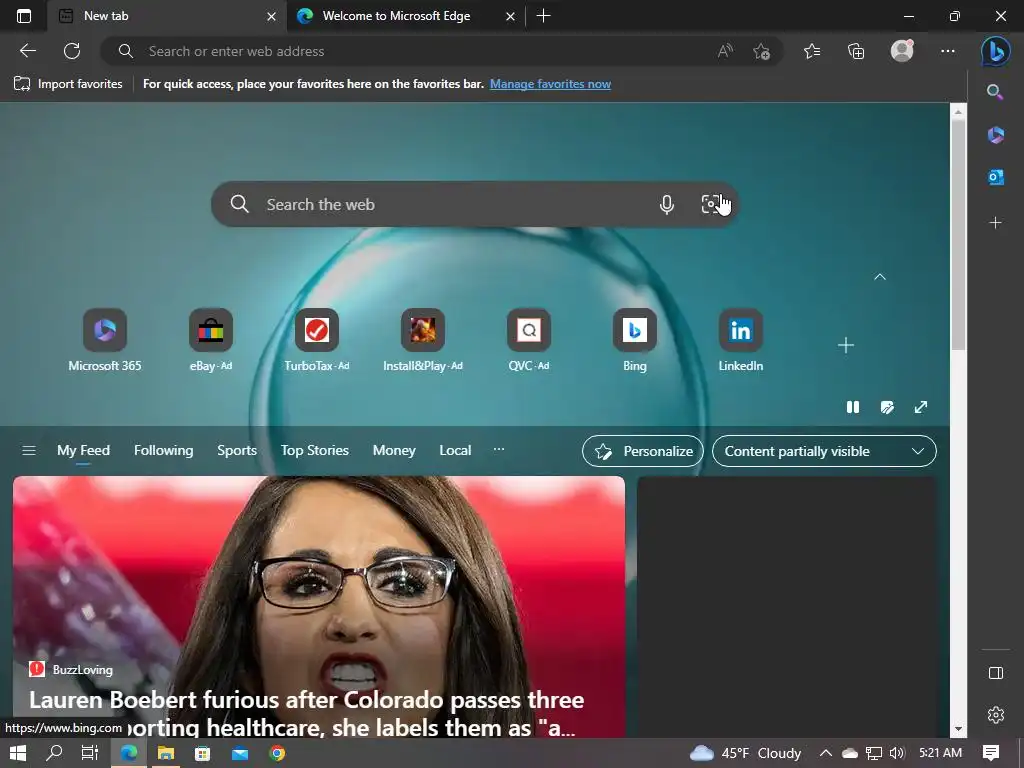The width and height of the screenshot is (1024, 768).
Task: Open sidebar settings gear
Action: pos(995,714)
